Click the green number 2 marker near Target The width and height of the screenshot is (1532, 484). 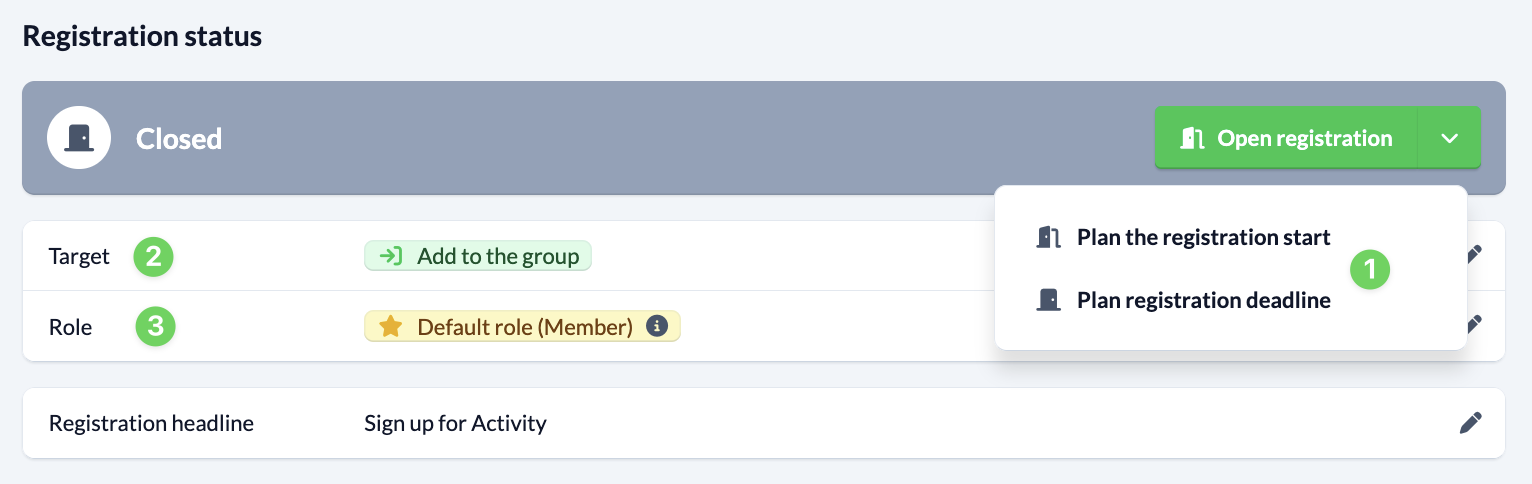pos(154,256)
